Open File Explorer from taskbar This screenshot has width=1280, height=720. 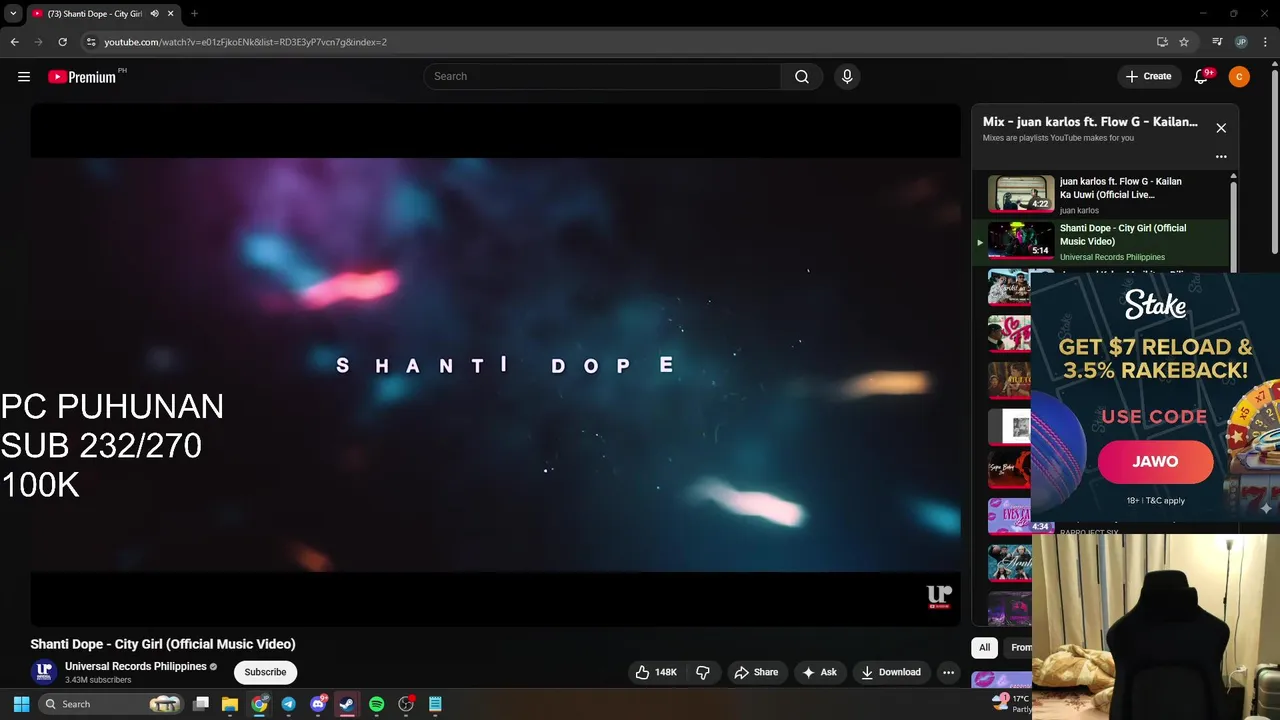pos(230,704)
